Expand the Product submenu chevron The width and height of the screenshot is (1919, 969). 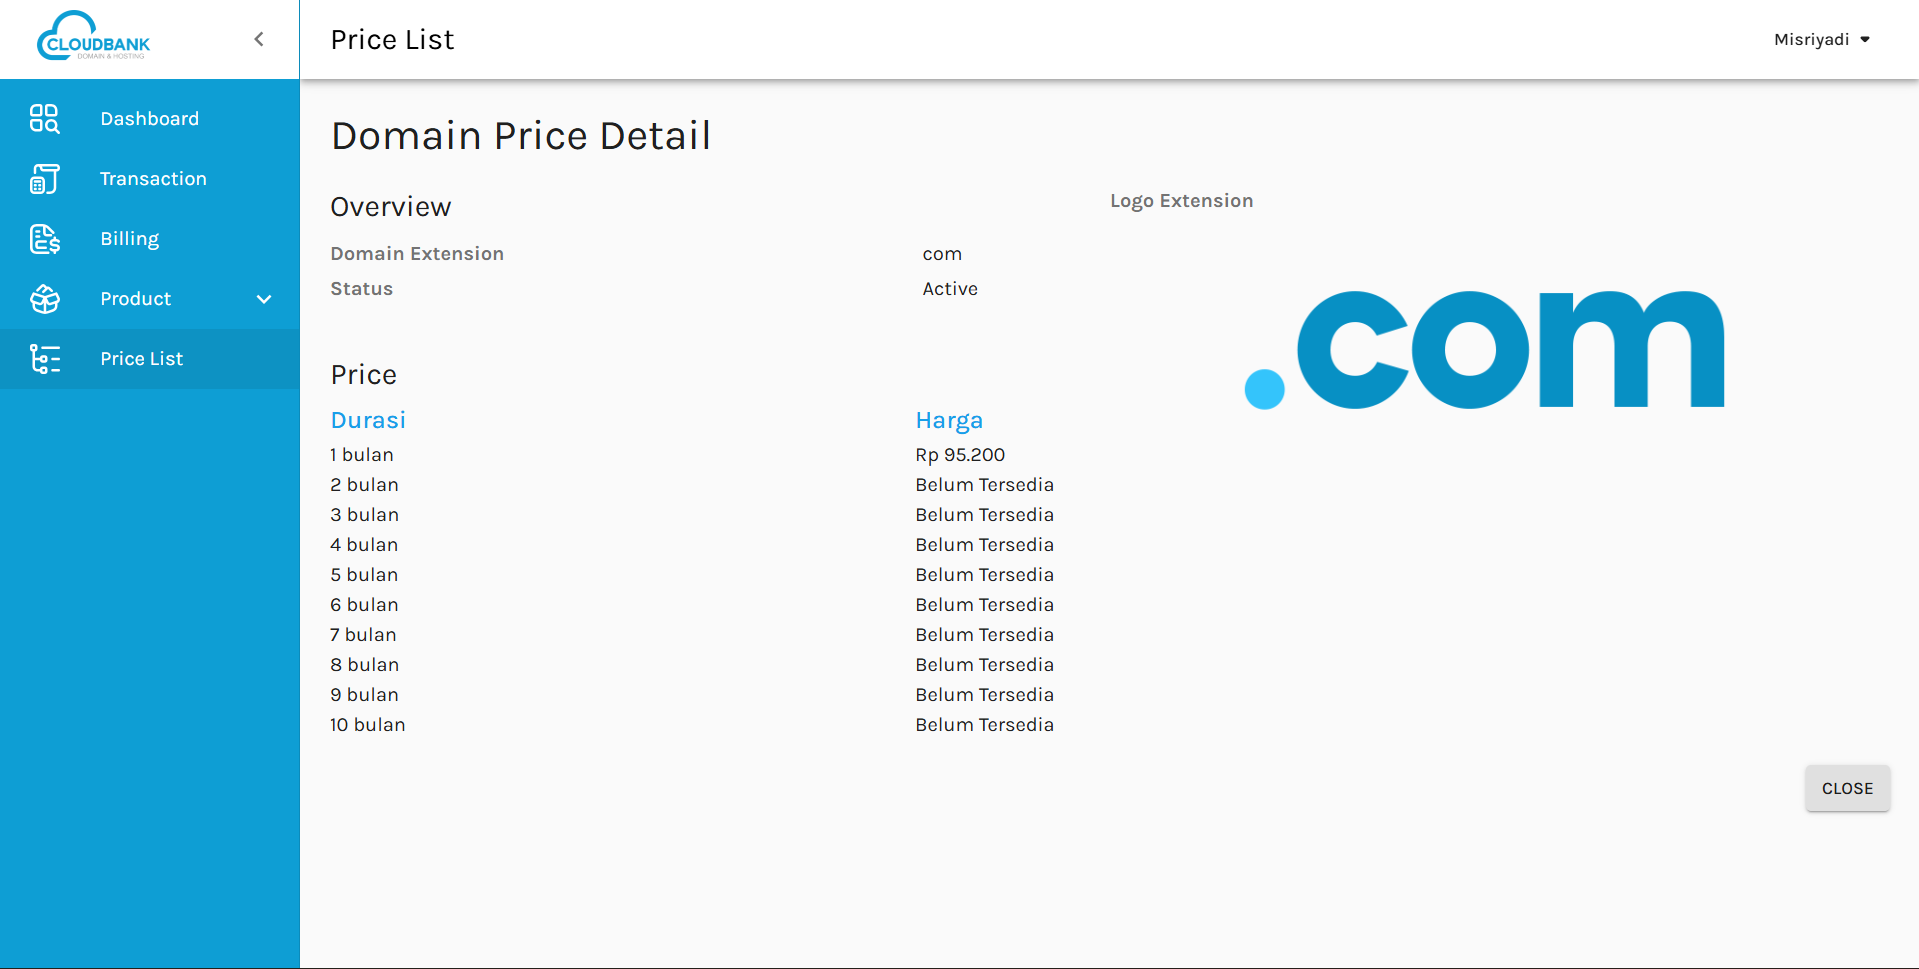coord(264,299)
